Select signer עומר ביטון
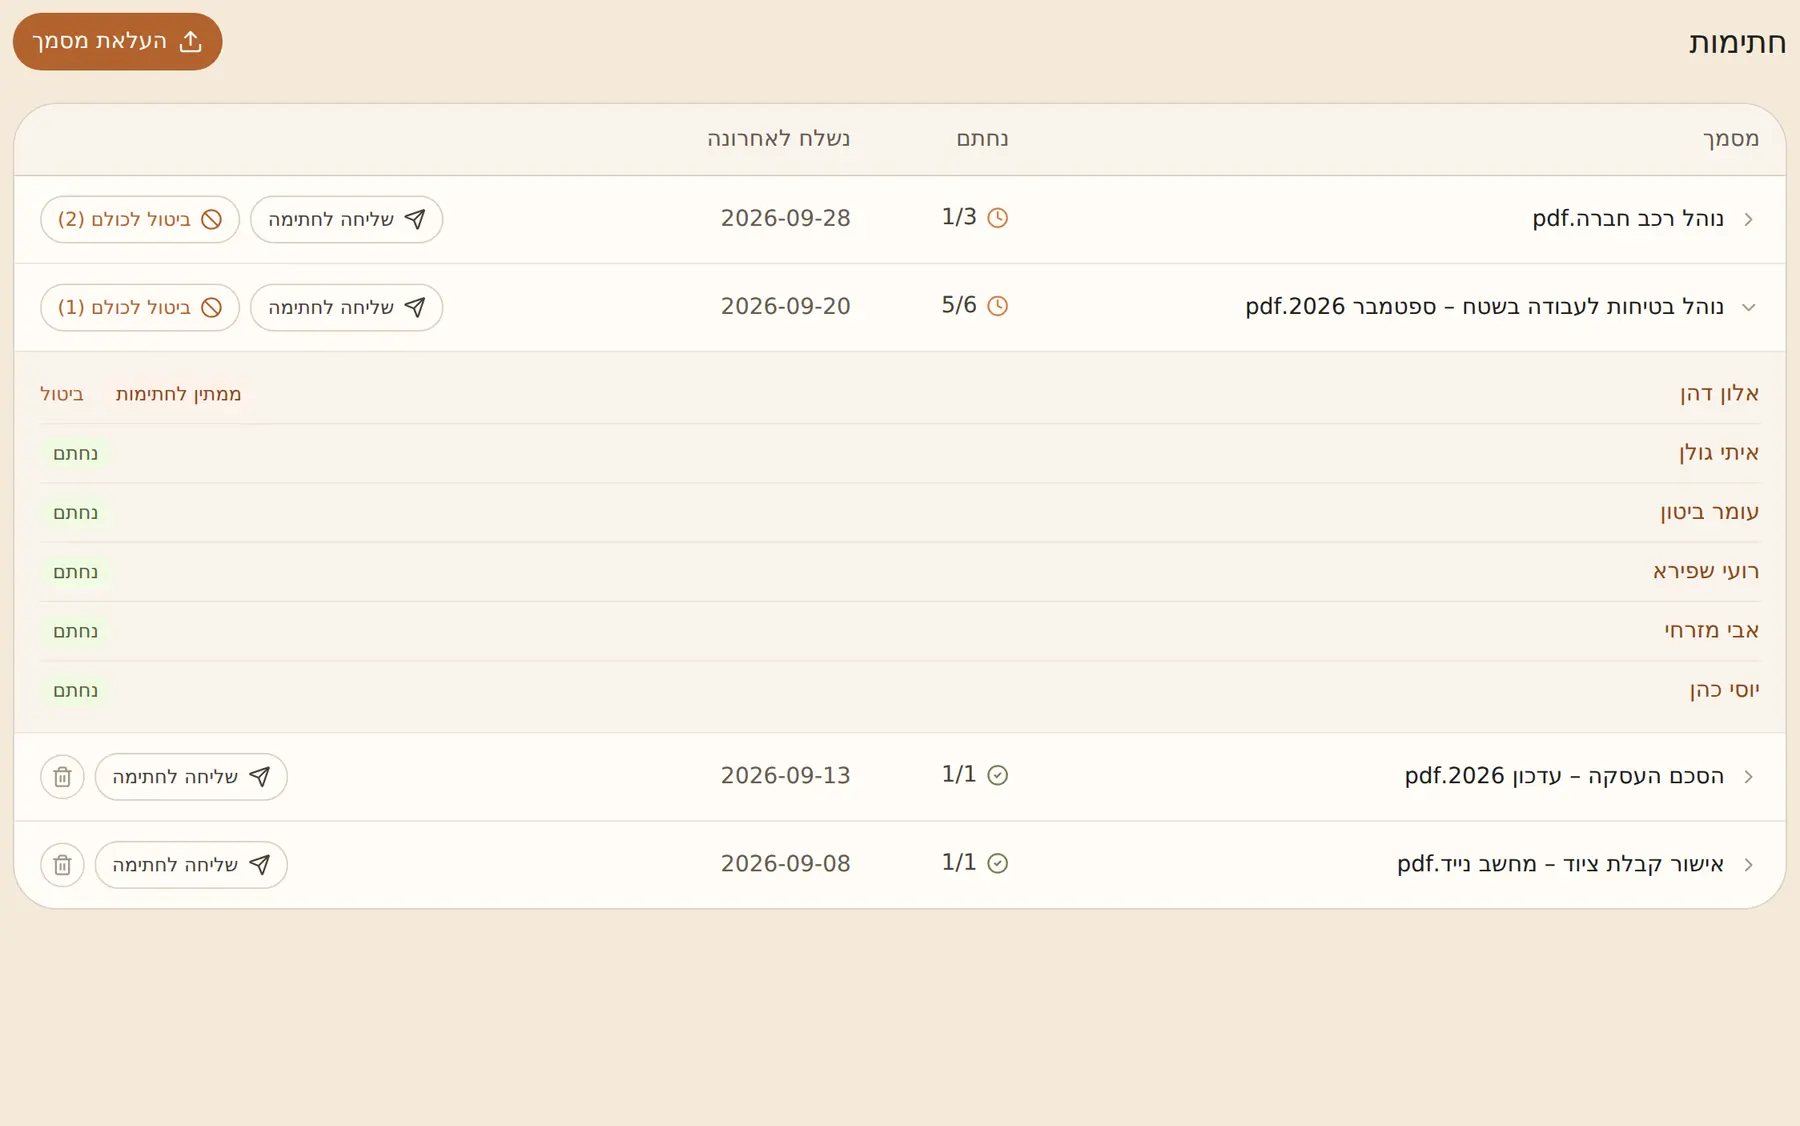 click(1709, 512)
